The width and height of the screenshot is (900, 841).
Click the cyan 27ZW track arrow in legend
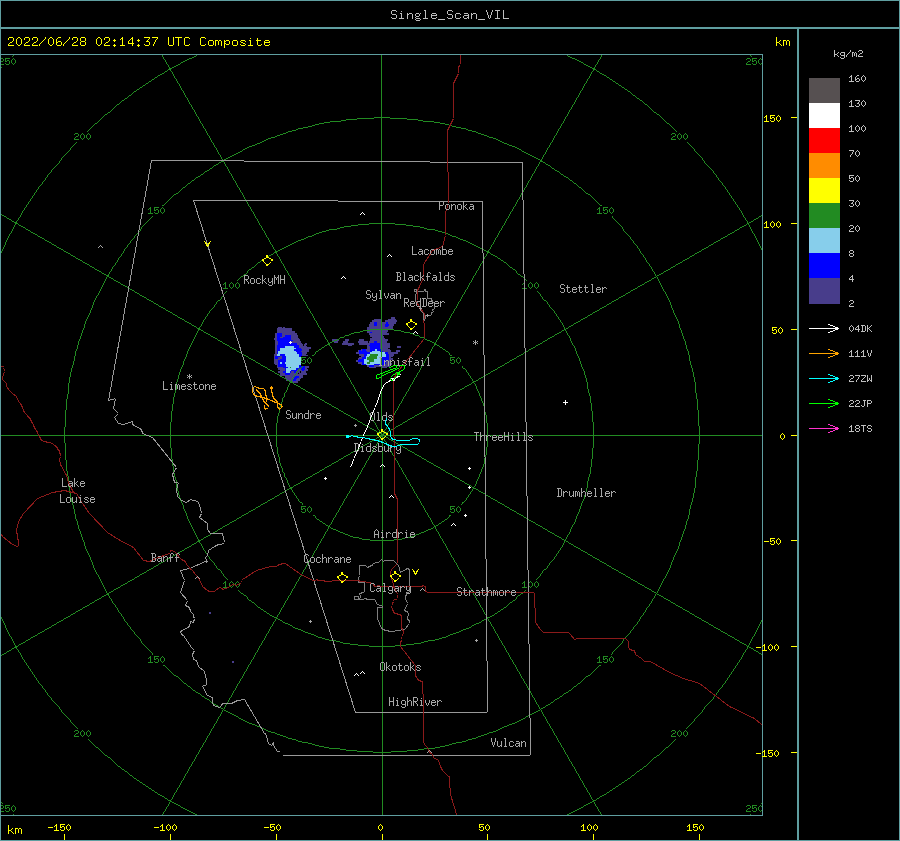tap(824, 378)
